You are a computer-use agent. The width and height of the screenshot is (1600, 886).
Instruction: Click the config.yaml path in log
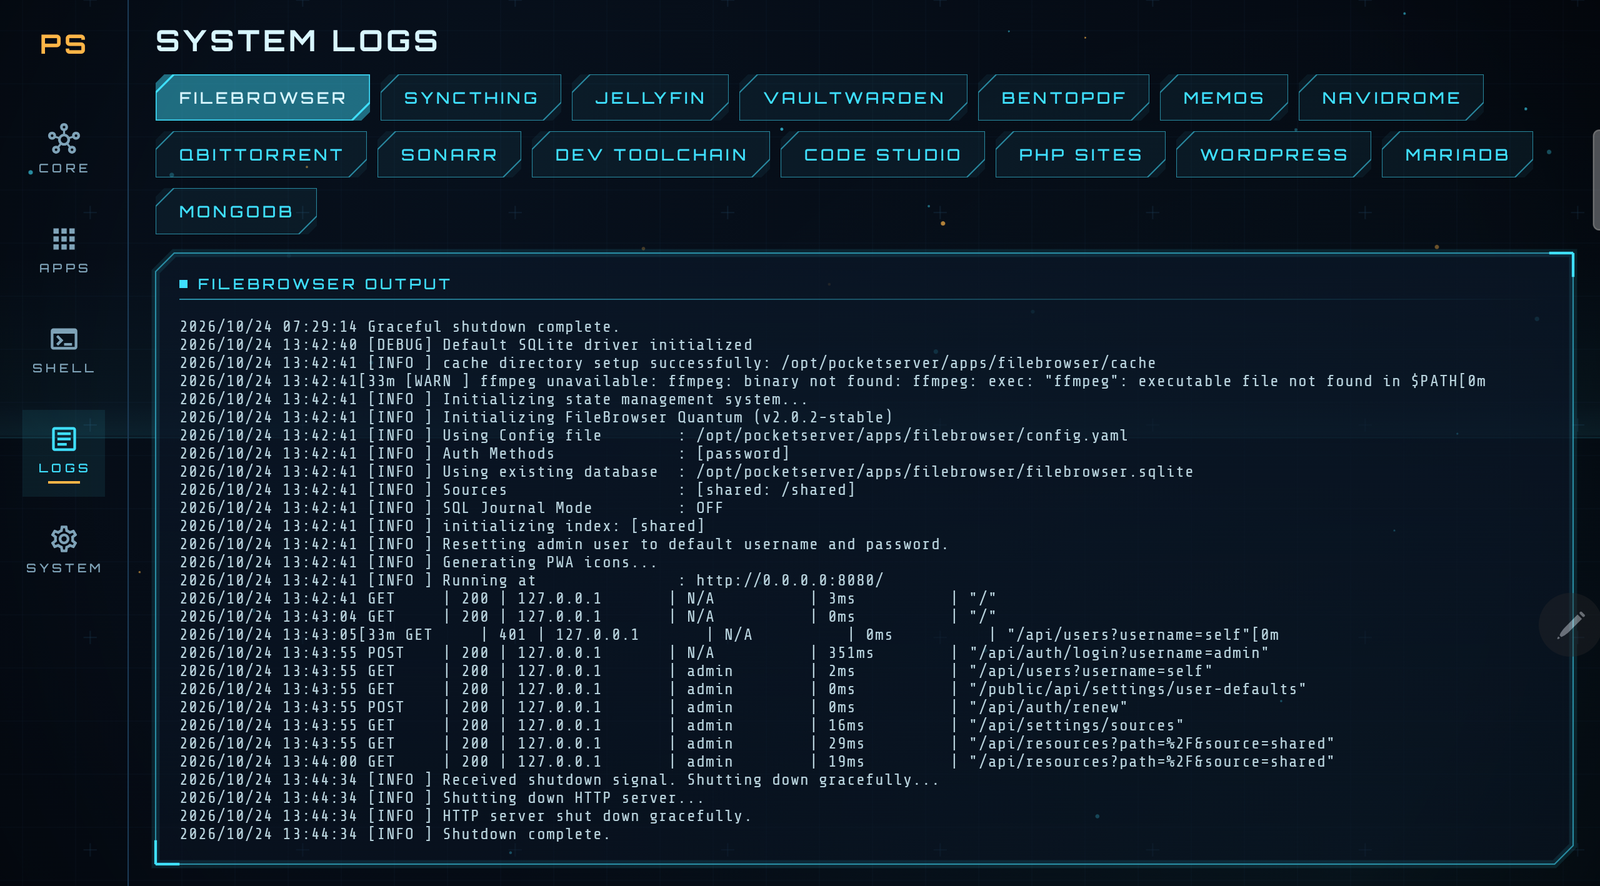(912, 435)
